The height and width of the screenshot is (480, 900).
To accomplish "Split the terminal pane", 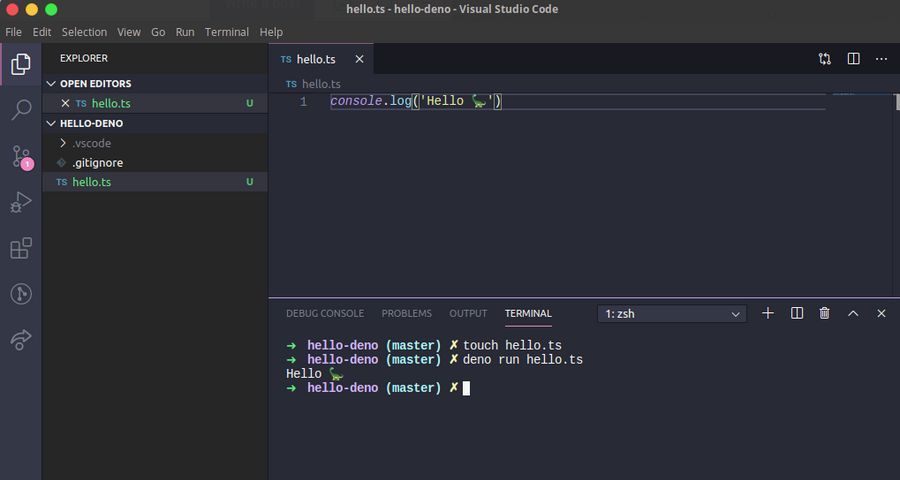I will tap(797, 313).
